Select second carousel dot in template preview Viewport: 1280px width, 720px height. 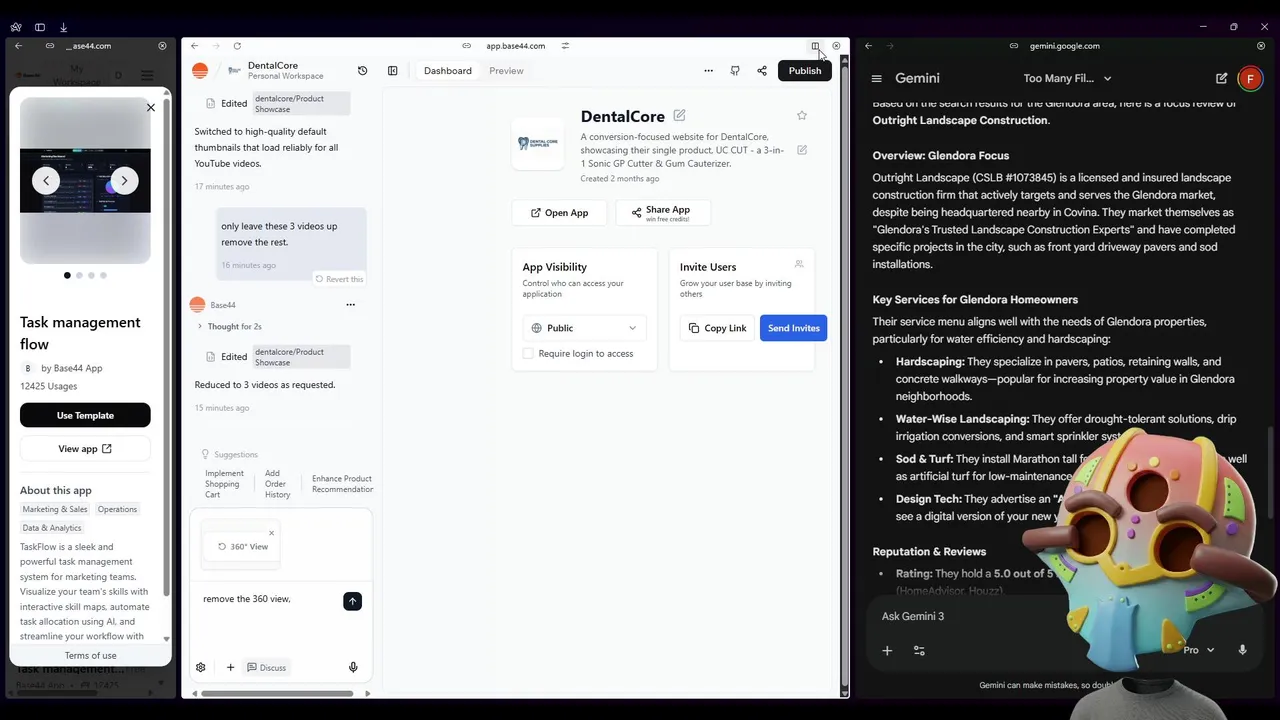[79, 275]
